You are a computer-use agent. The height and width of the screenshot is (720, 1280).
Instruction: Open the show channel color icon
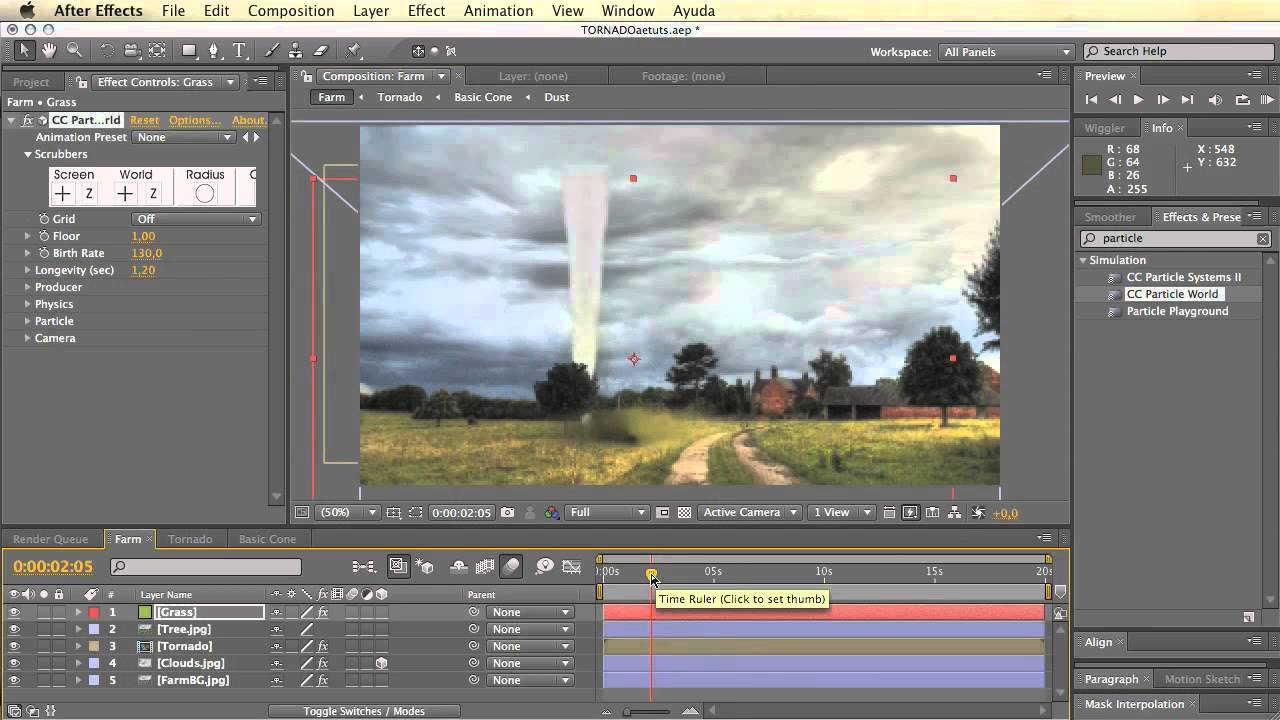(551, 512)
